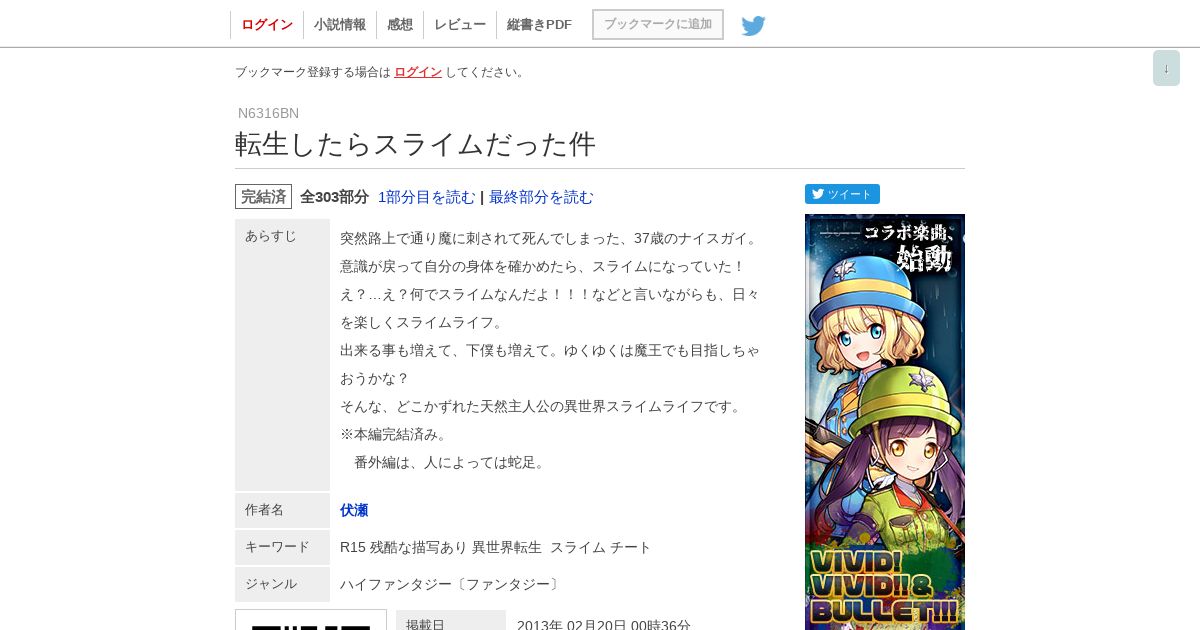The image size is (1200, 630).
Task: Click genre value ハイファンタジー〔ファンタジー〕
Action: click(x=452, y=584)
